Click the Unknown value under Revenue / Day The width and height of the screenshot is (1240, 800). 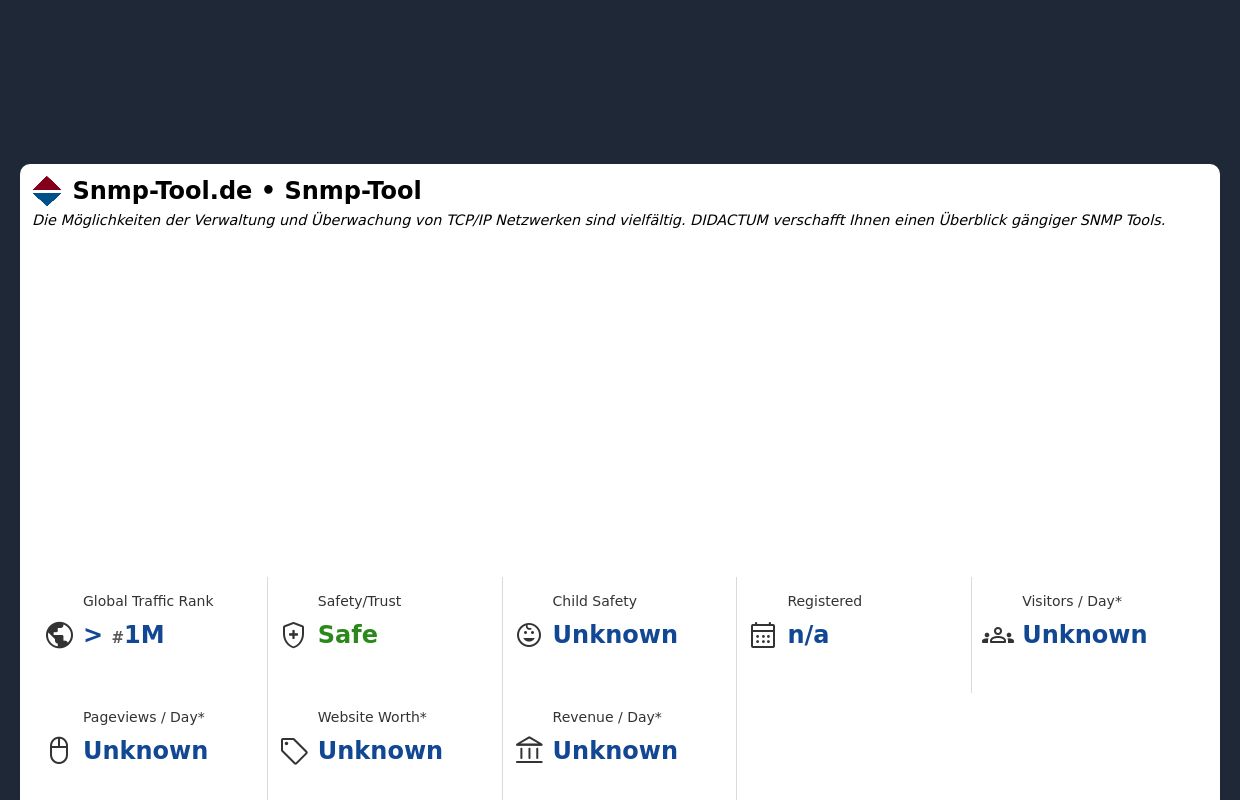(615, 751)
